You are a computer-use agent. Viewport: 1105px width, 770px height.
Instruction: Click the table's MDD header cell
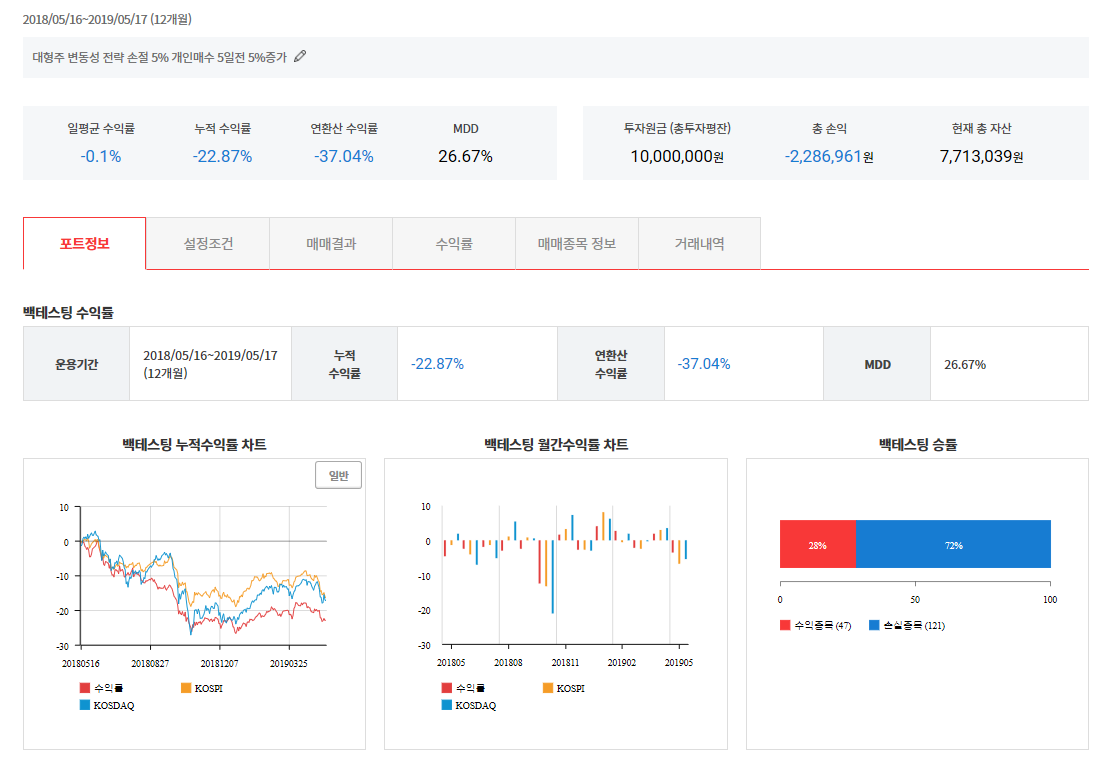tap(877, 364)
